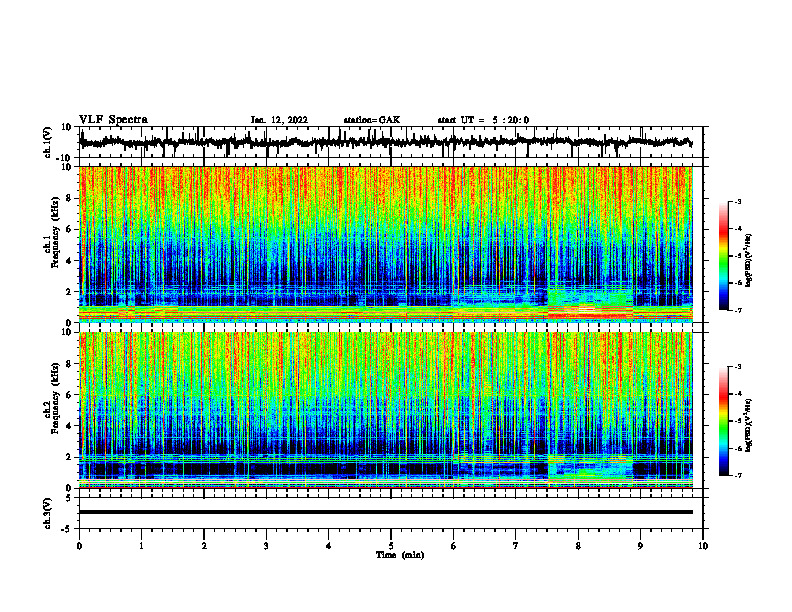
Task: Click the "2" kHz tick on ch.1 spectrogram
Action: [69, 291]
